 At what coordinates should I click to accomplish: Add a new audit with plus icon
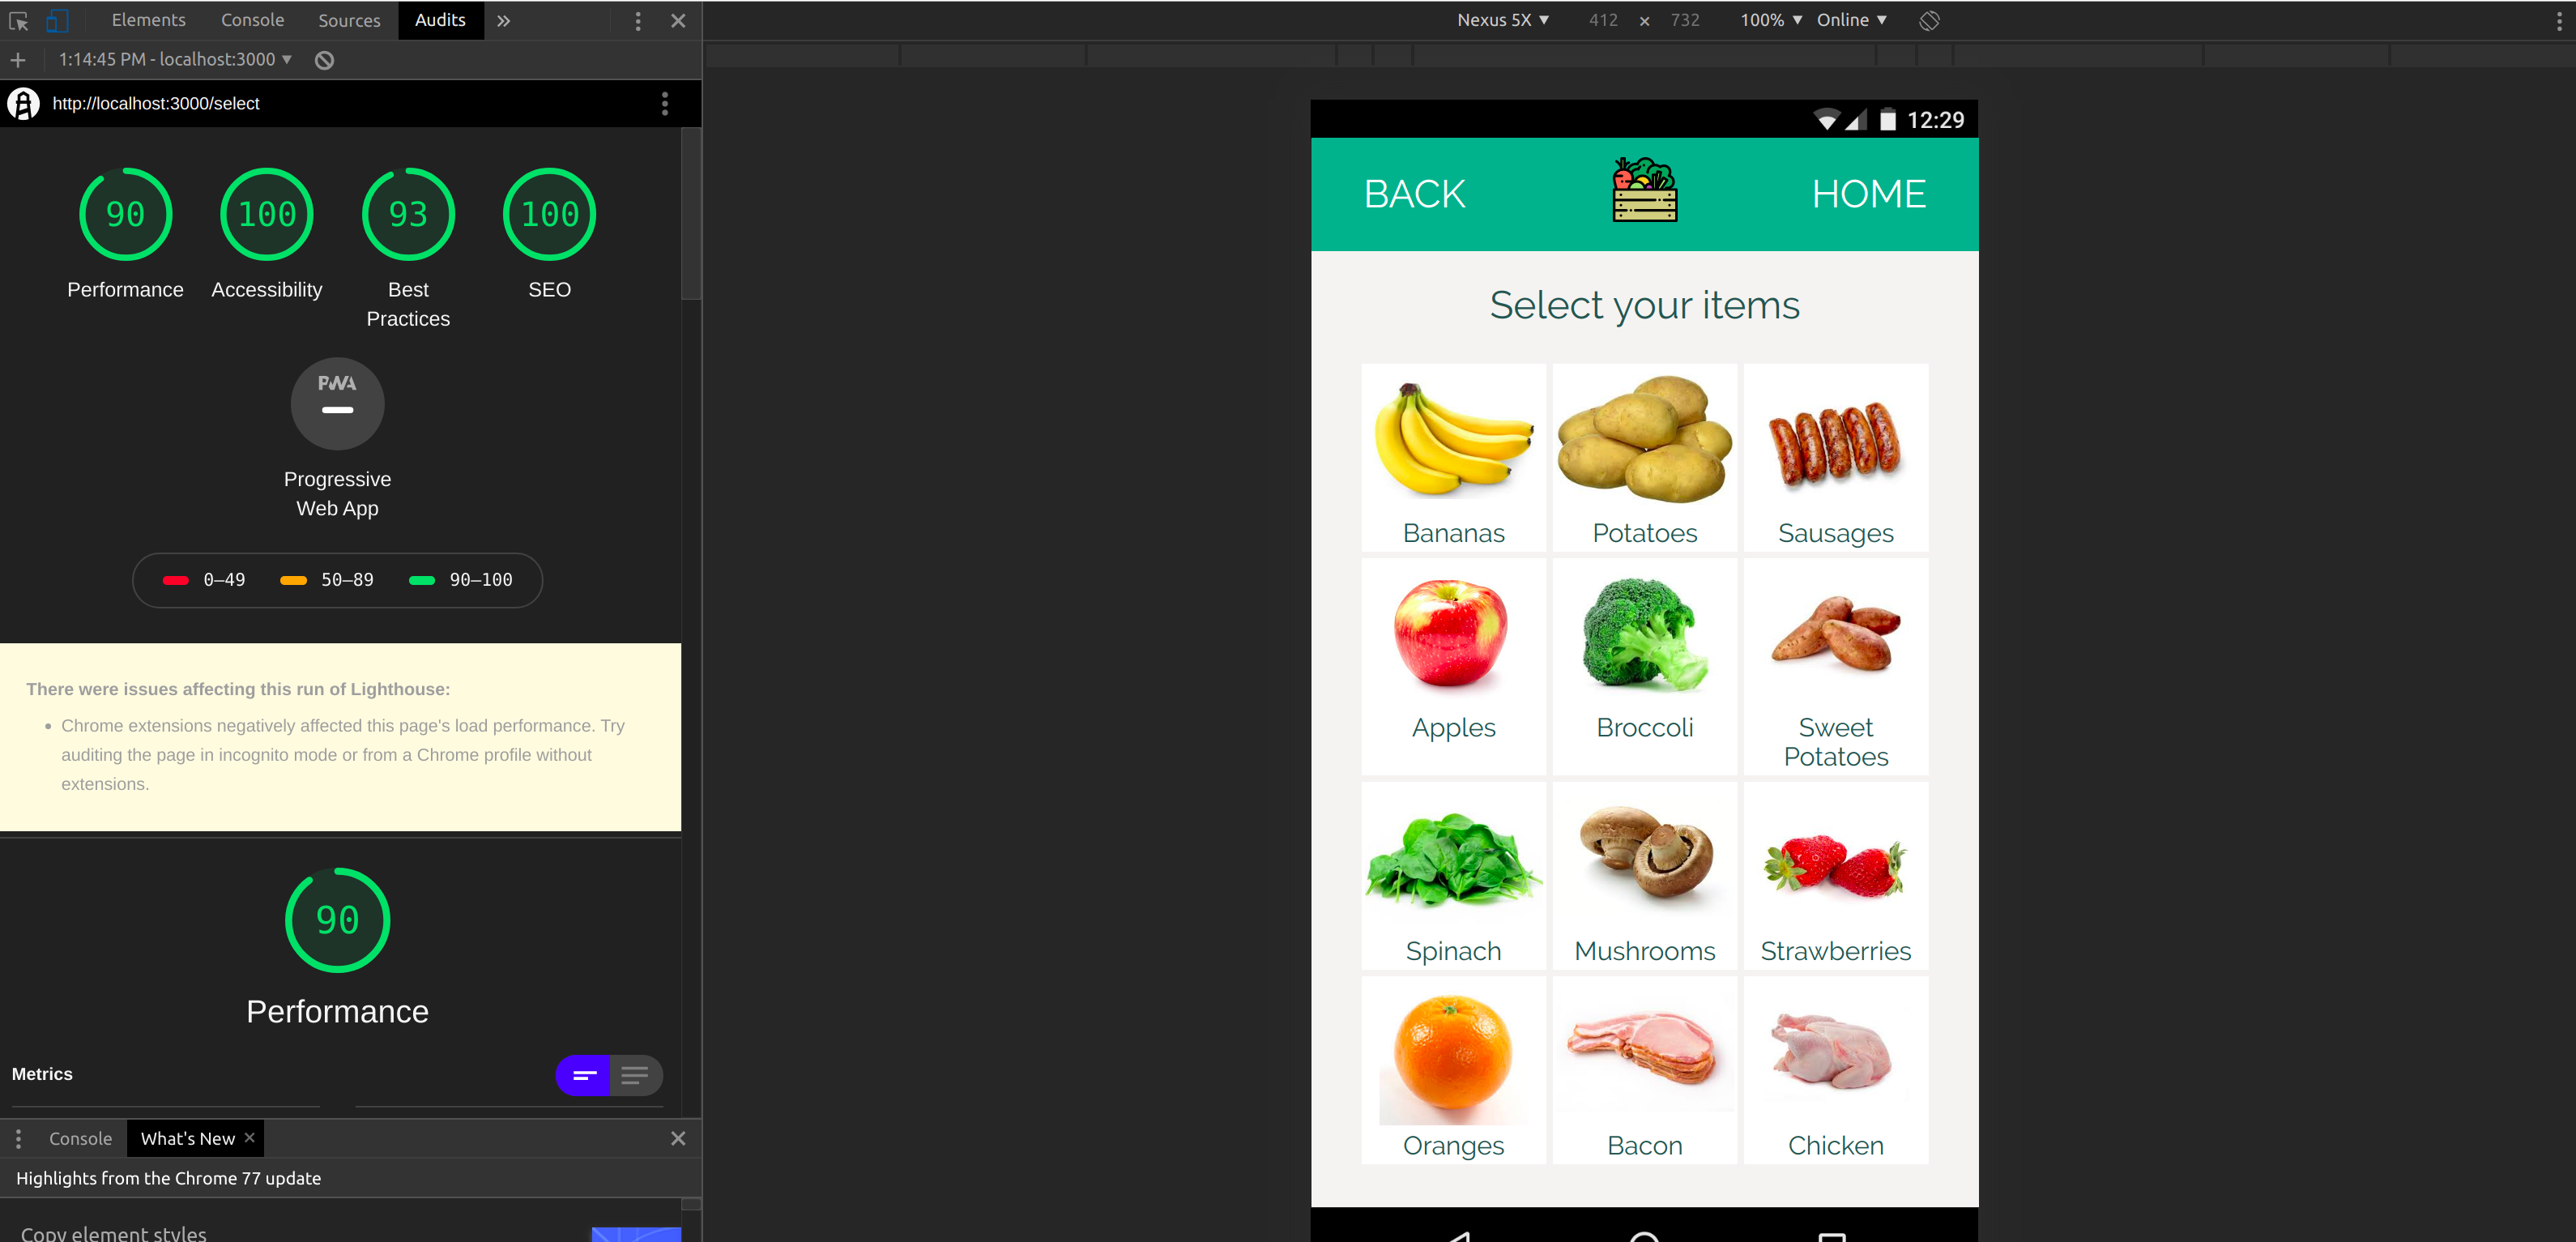click(18, 60)
